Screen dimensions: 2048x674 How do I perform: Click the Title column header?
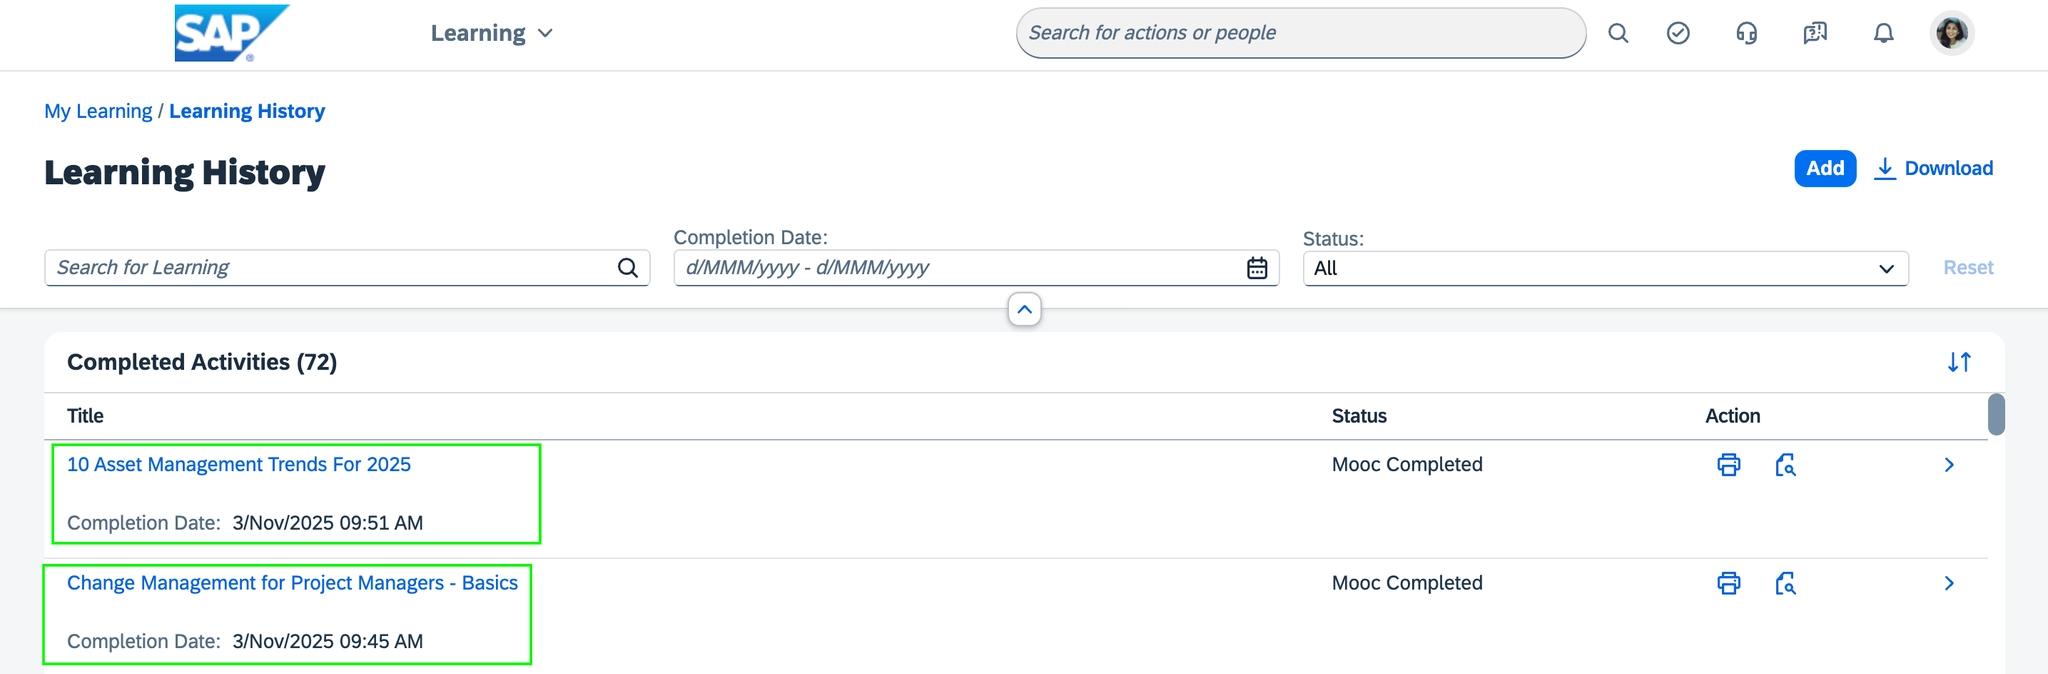(x=85, y=416)
